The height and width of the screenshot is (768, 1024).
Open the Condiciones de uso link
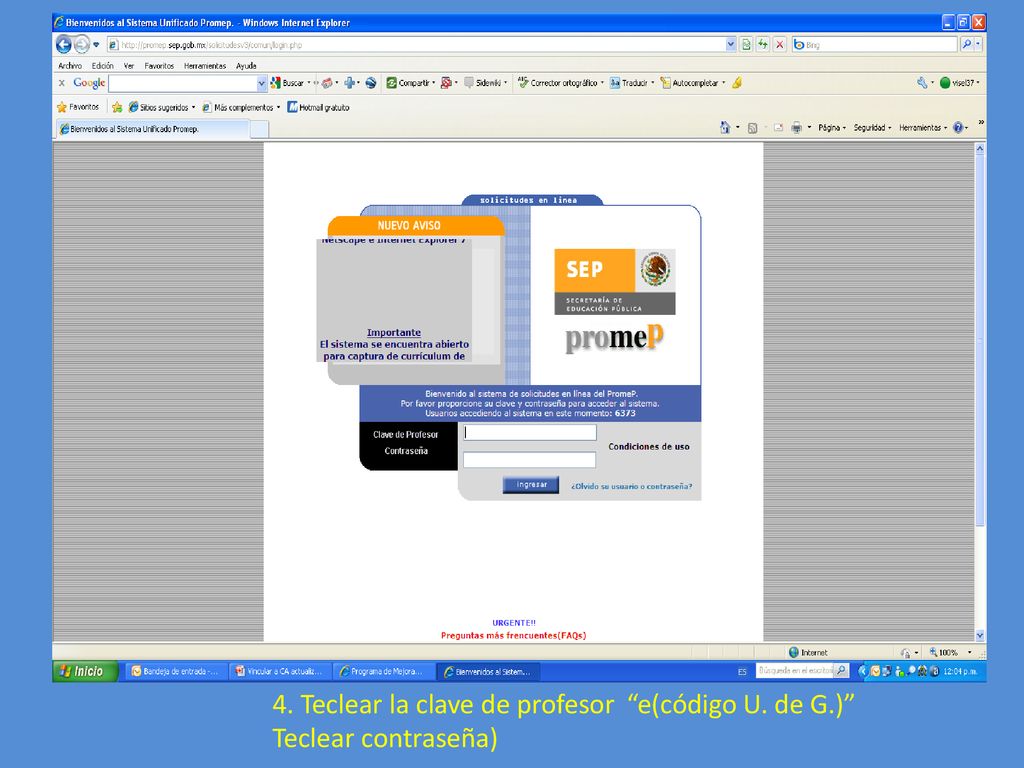click(x=648, y=447)
